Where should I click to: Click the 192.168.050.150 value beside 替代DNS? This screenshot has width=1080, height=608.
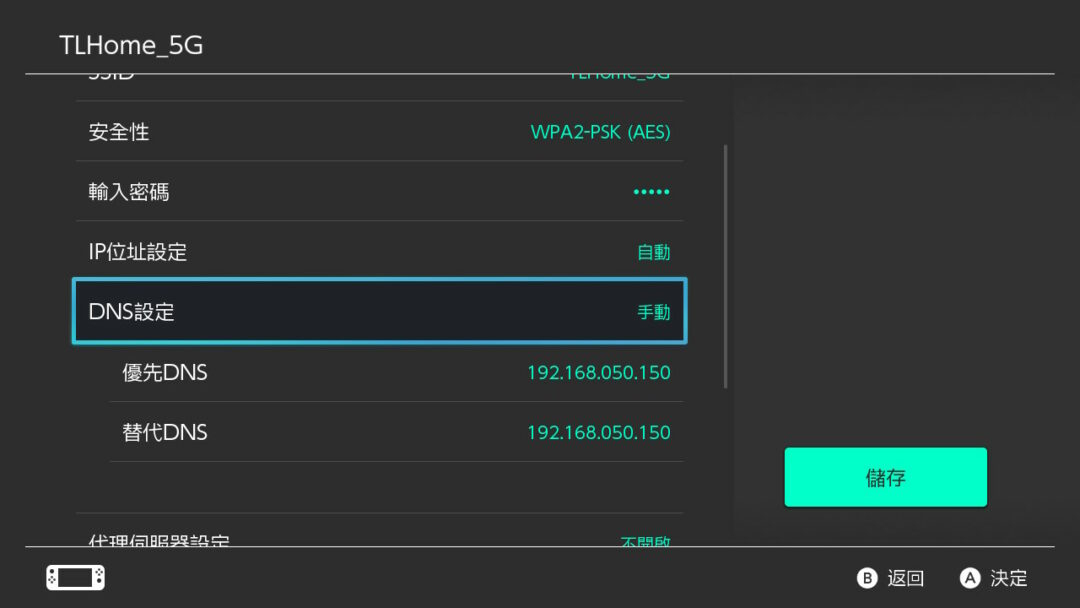pos(599,432)
